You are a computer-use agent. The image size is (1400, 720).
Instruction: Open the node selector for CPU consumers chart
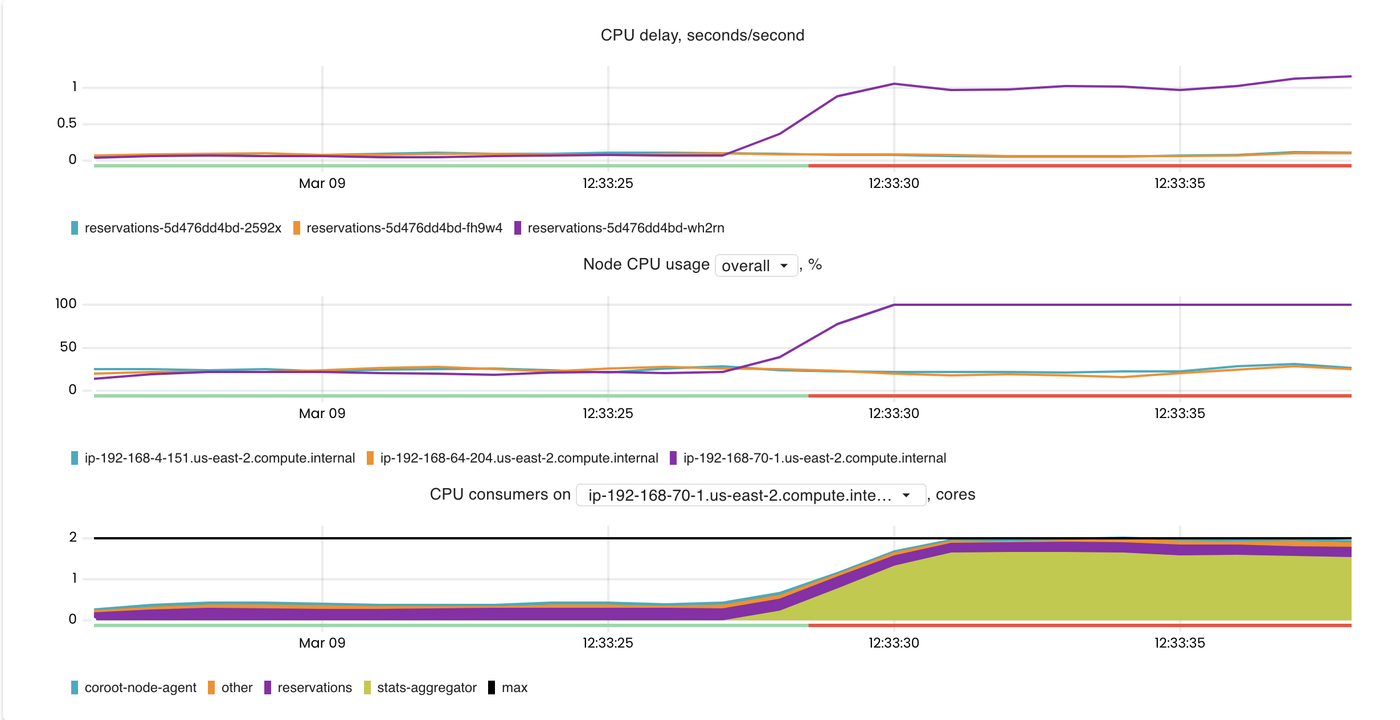pyautogui.click(x=749, y=494)
